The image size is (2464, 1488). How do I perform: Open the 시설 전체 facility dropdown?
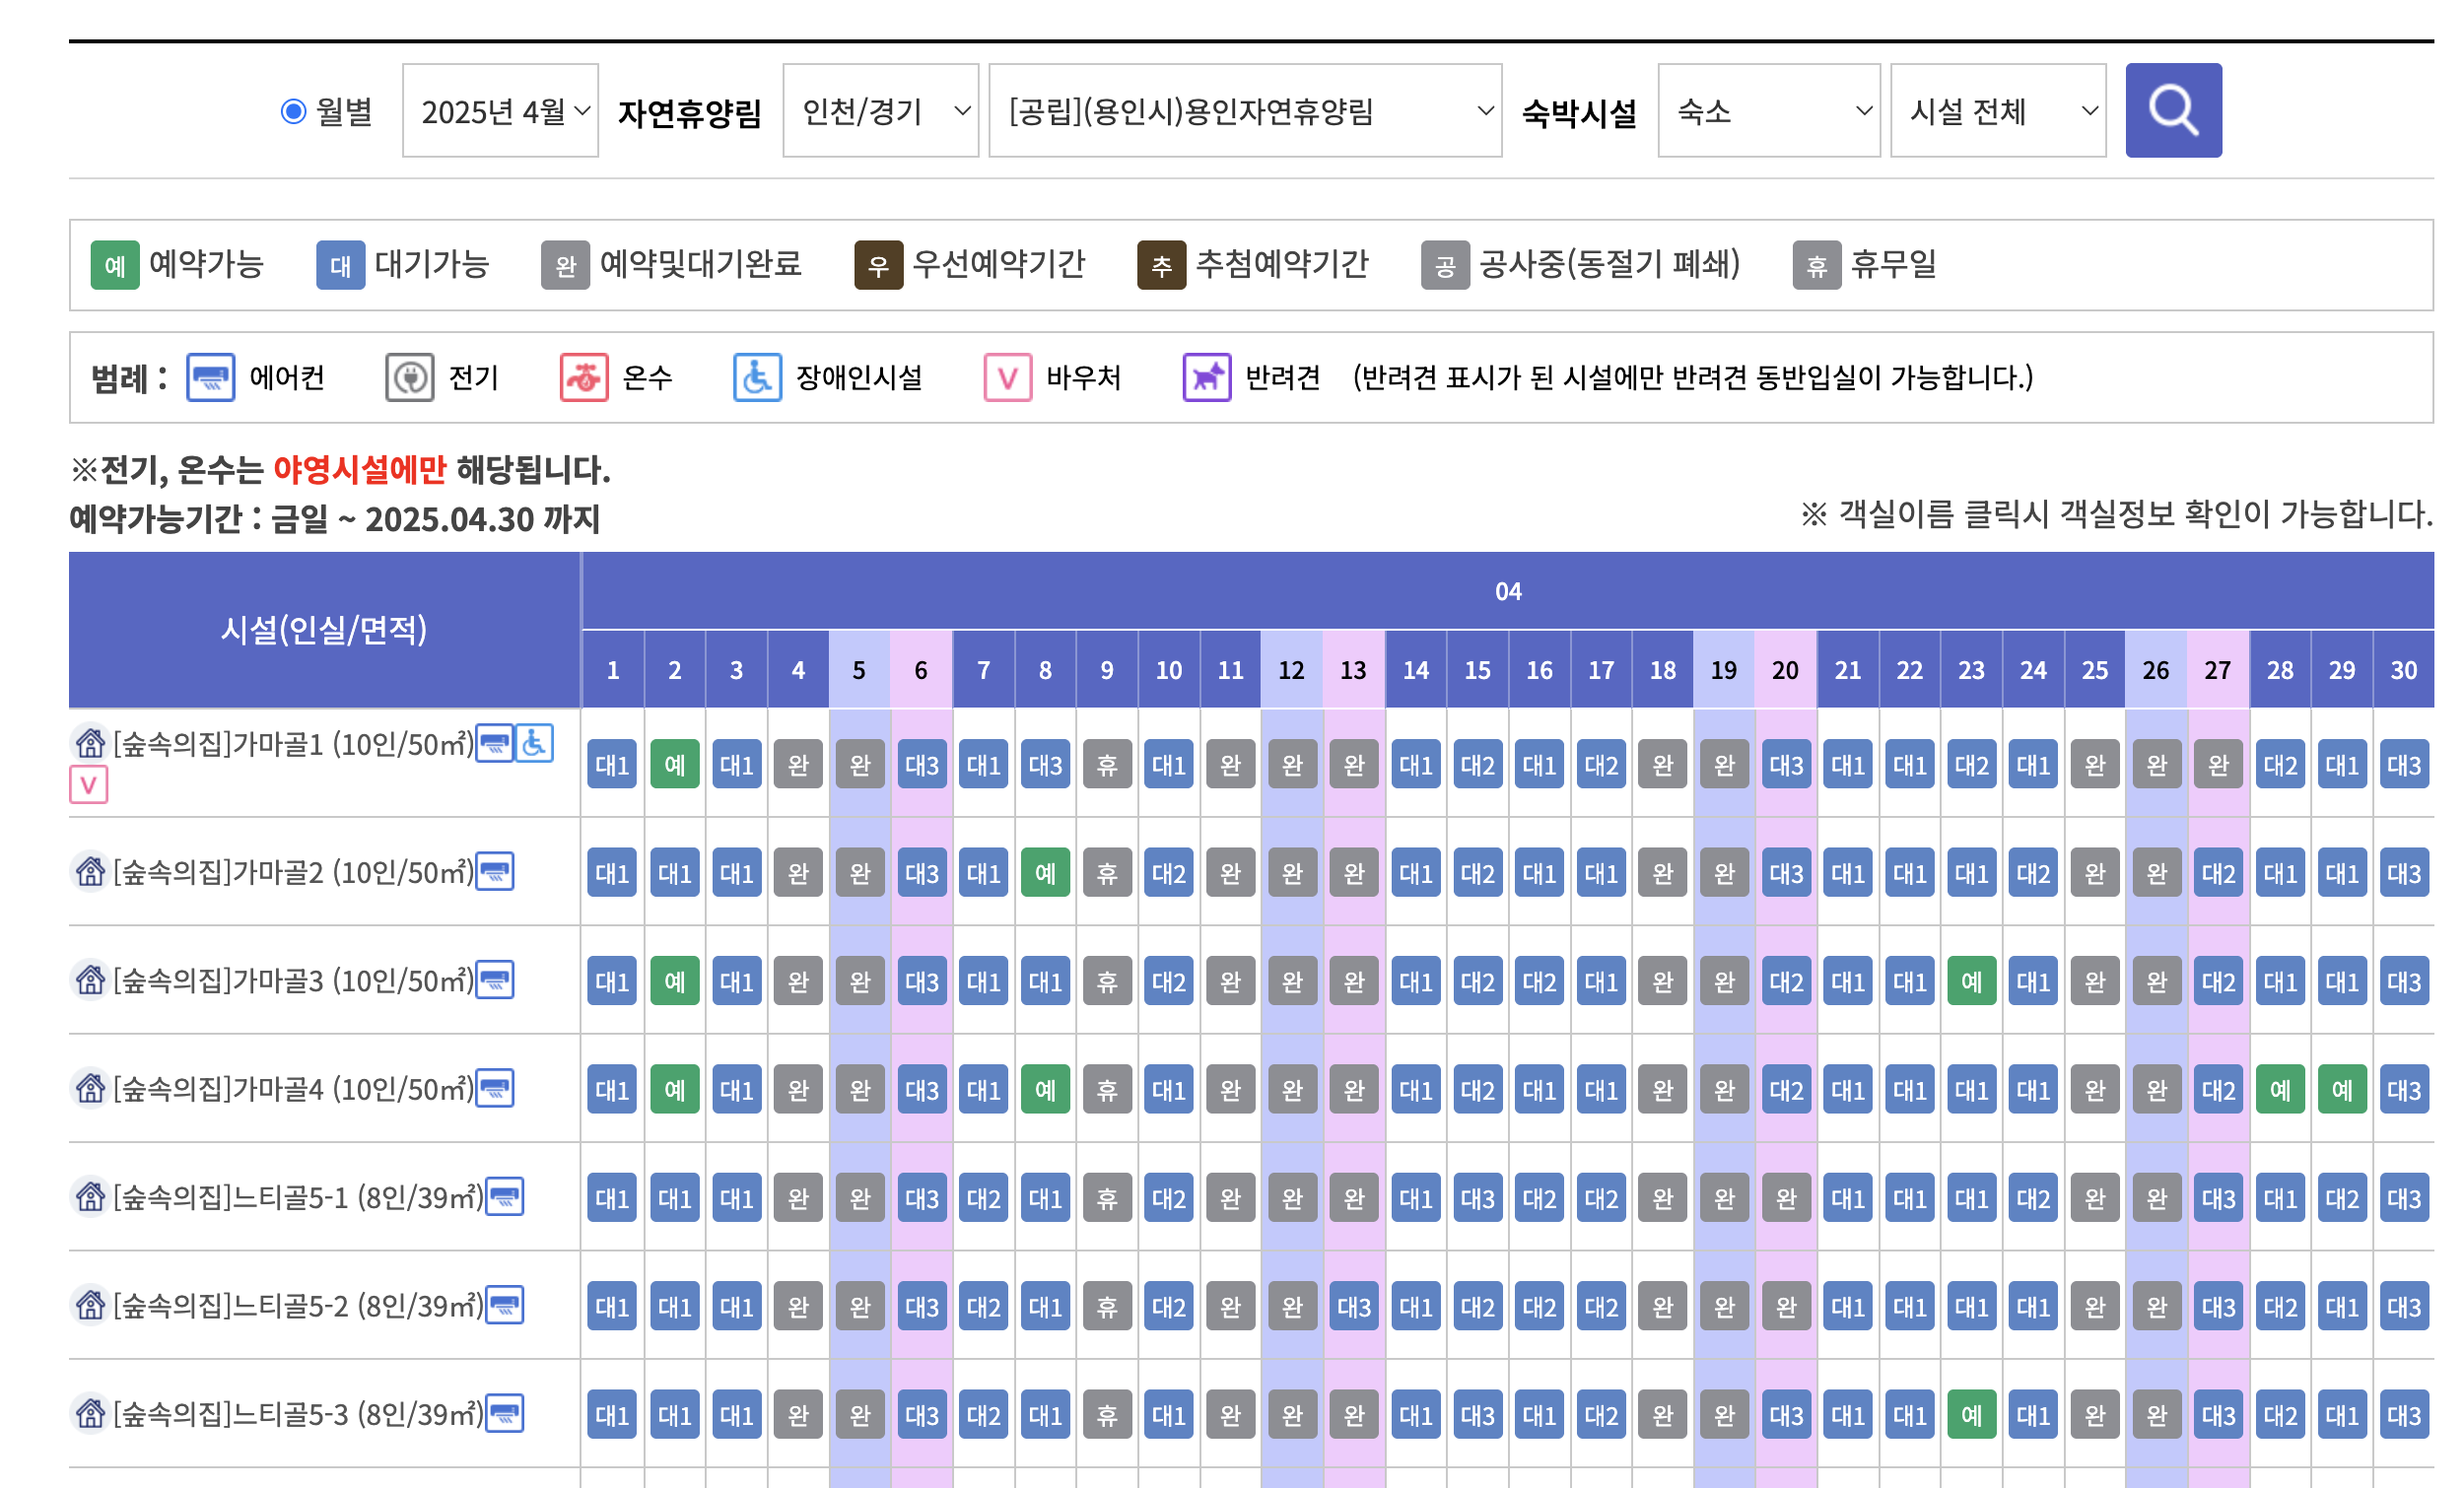click(x=1997, y=111)
